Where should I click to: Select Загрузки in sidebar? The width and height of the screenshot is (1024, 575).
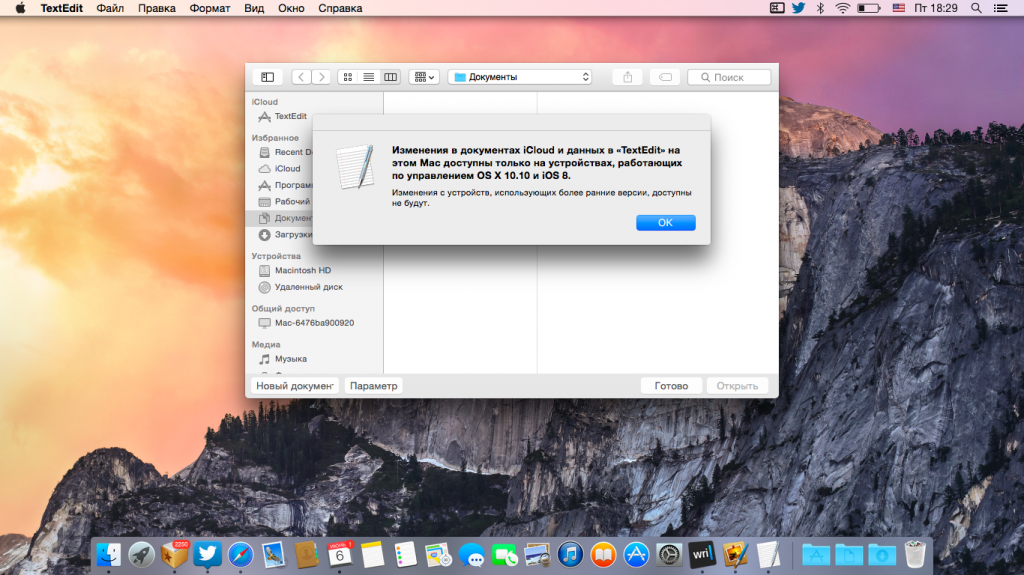[x=285, y=235]
